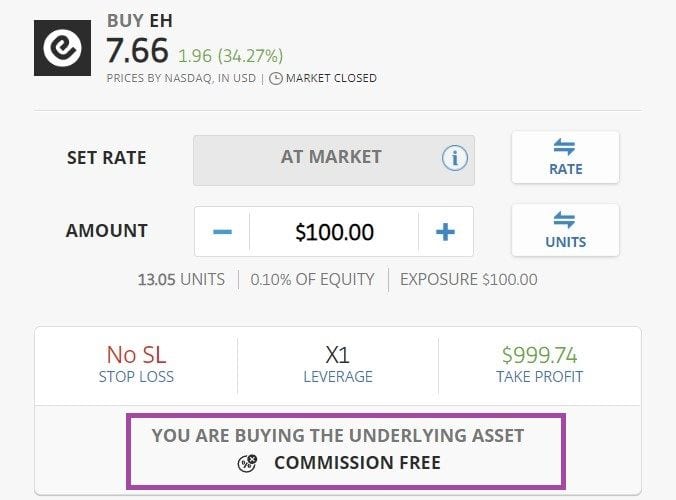The width and height of the screenshot is (676, 500).
Task: Click the $100.00 amount input field
Action: click(334, 232)
